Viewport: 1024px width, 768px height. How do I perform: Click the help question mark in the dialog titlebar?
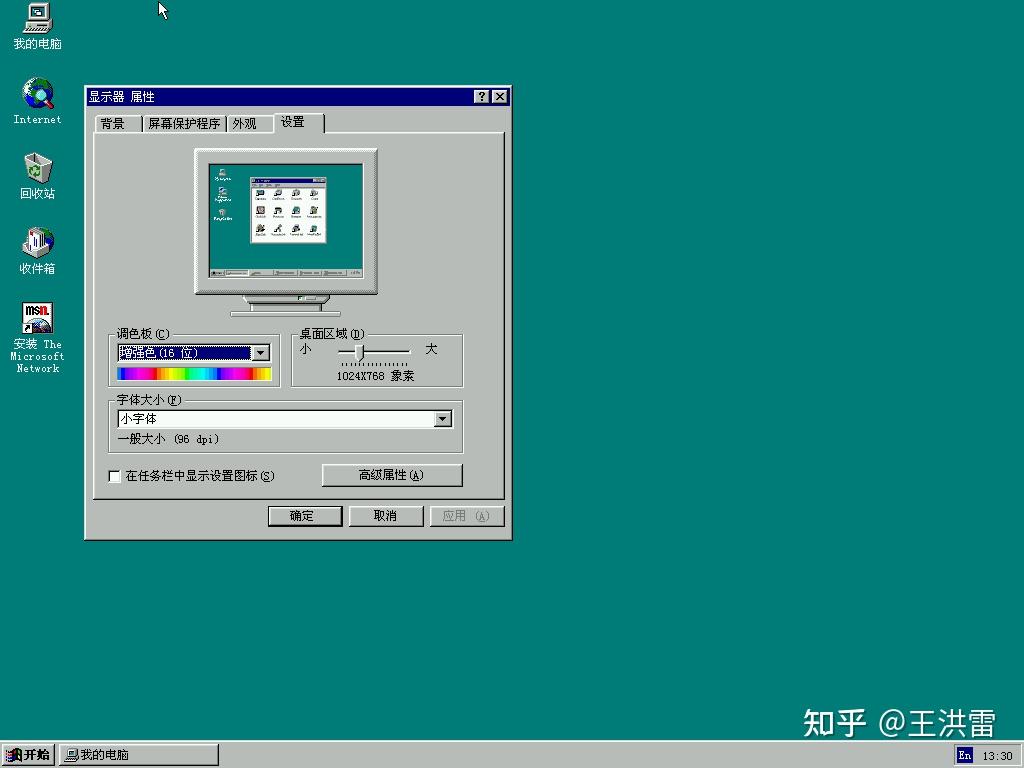click(x=481, y=96)
